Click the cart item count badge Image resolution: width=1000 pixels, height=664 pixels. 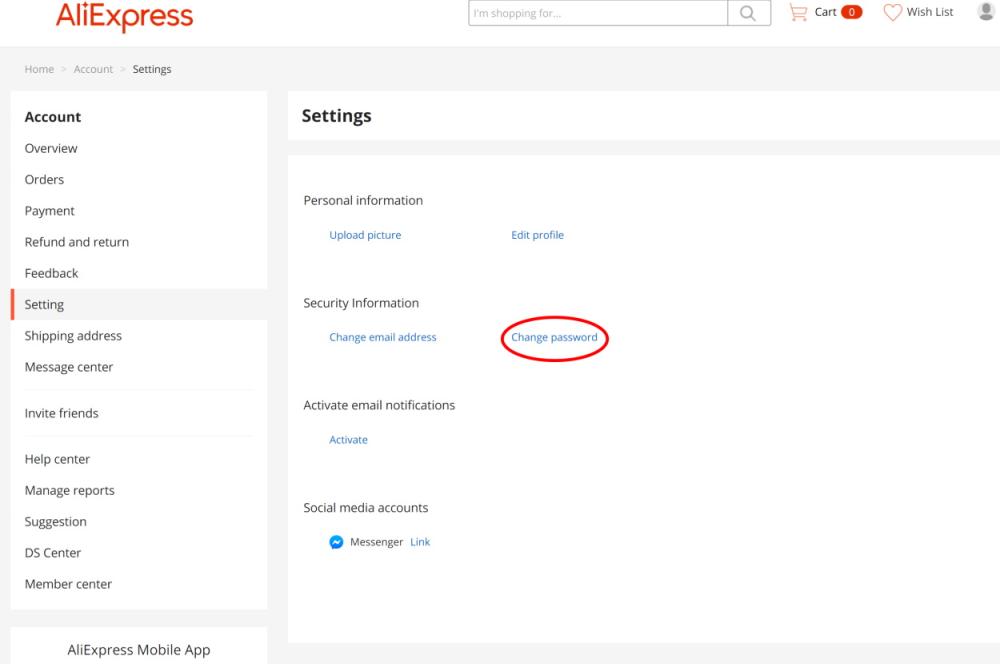851,12
